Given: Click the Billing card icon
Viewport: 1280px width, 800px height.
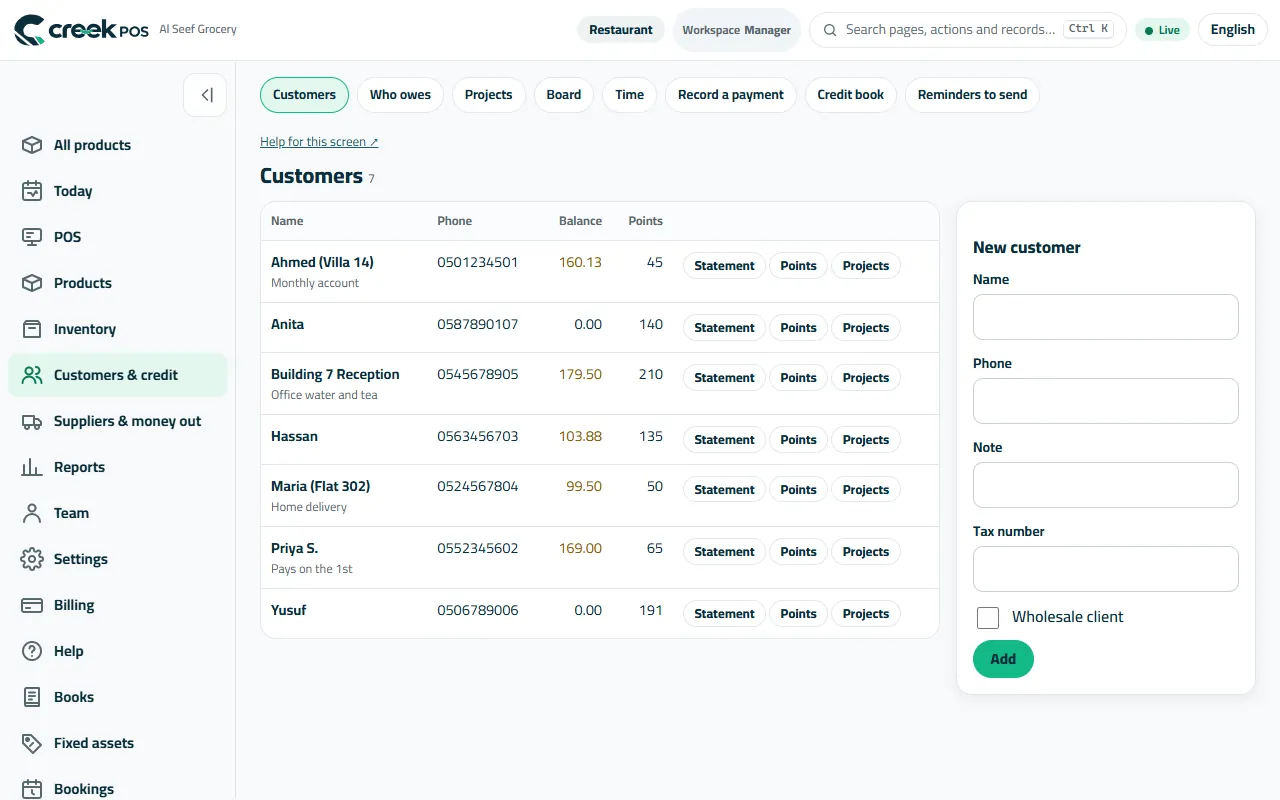Looking at the screenshot, I should point(32,605).
